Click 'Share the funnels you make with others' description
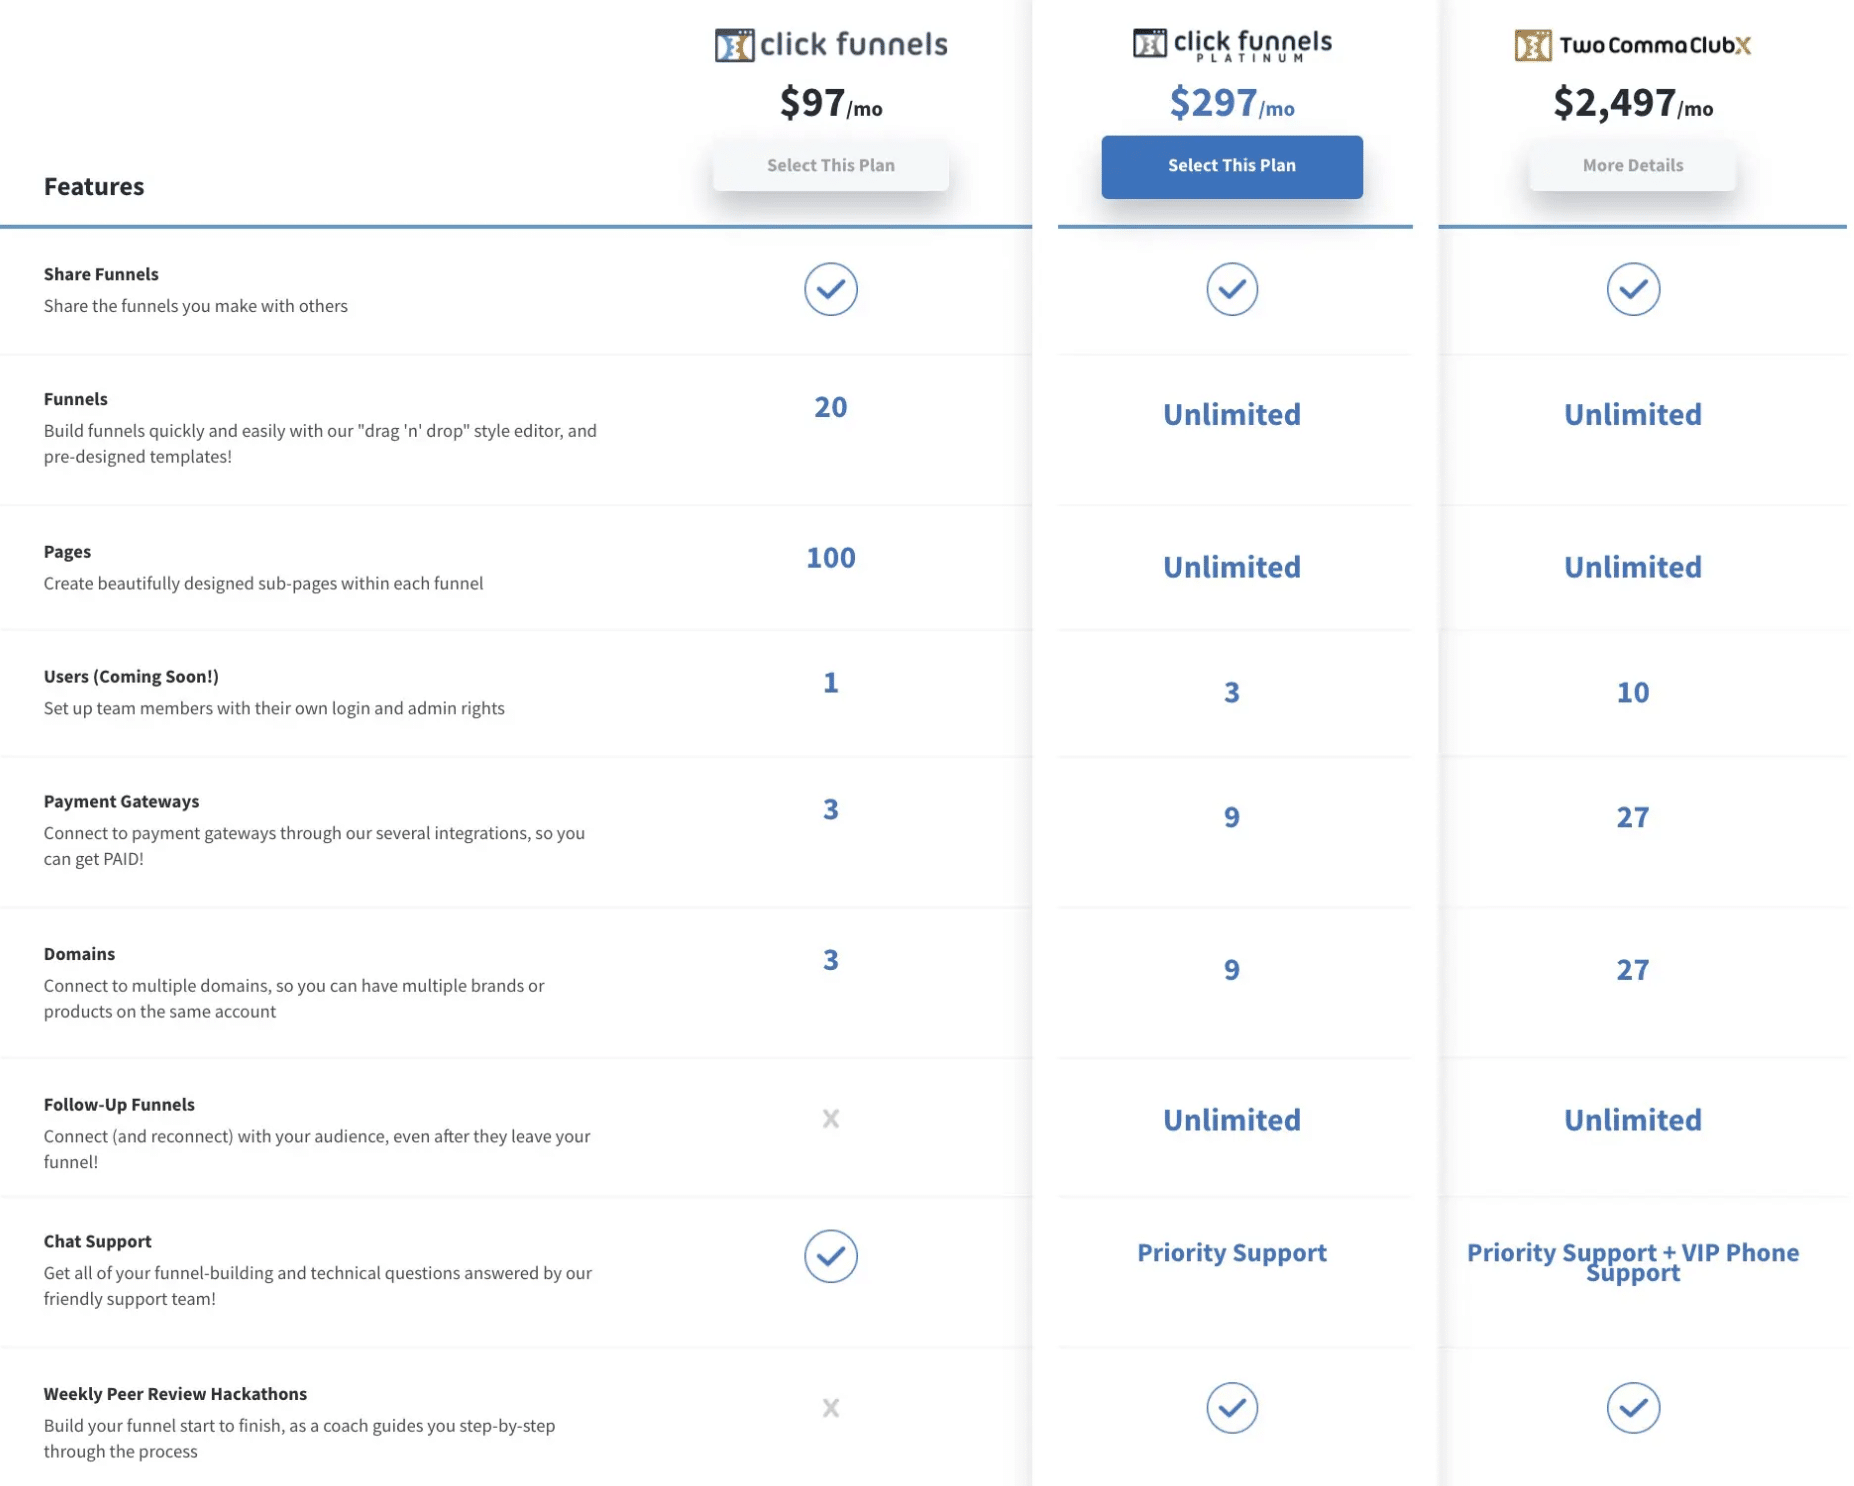1854x1486 pixels. click(195, 306)
